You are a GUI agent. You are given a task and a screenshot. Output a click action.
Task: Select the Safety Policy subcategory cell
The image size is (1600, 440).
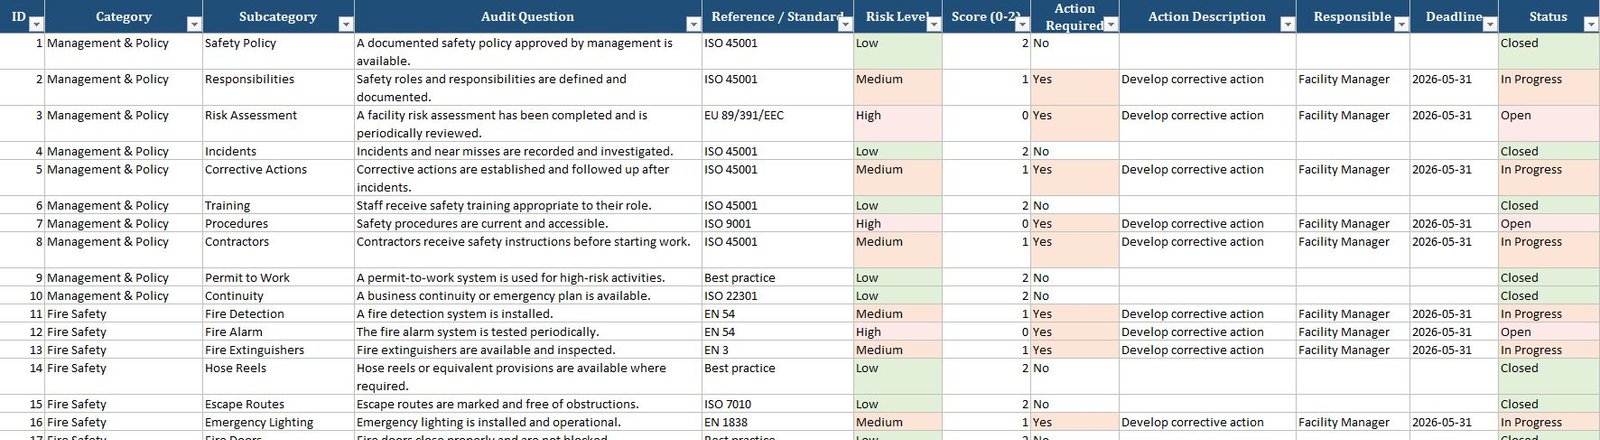tap(277, 44)
